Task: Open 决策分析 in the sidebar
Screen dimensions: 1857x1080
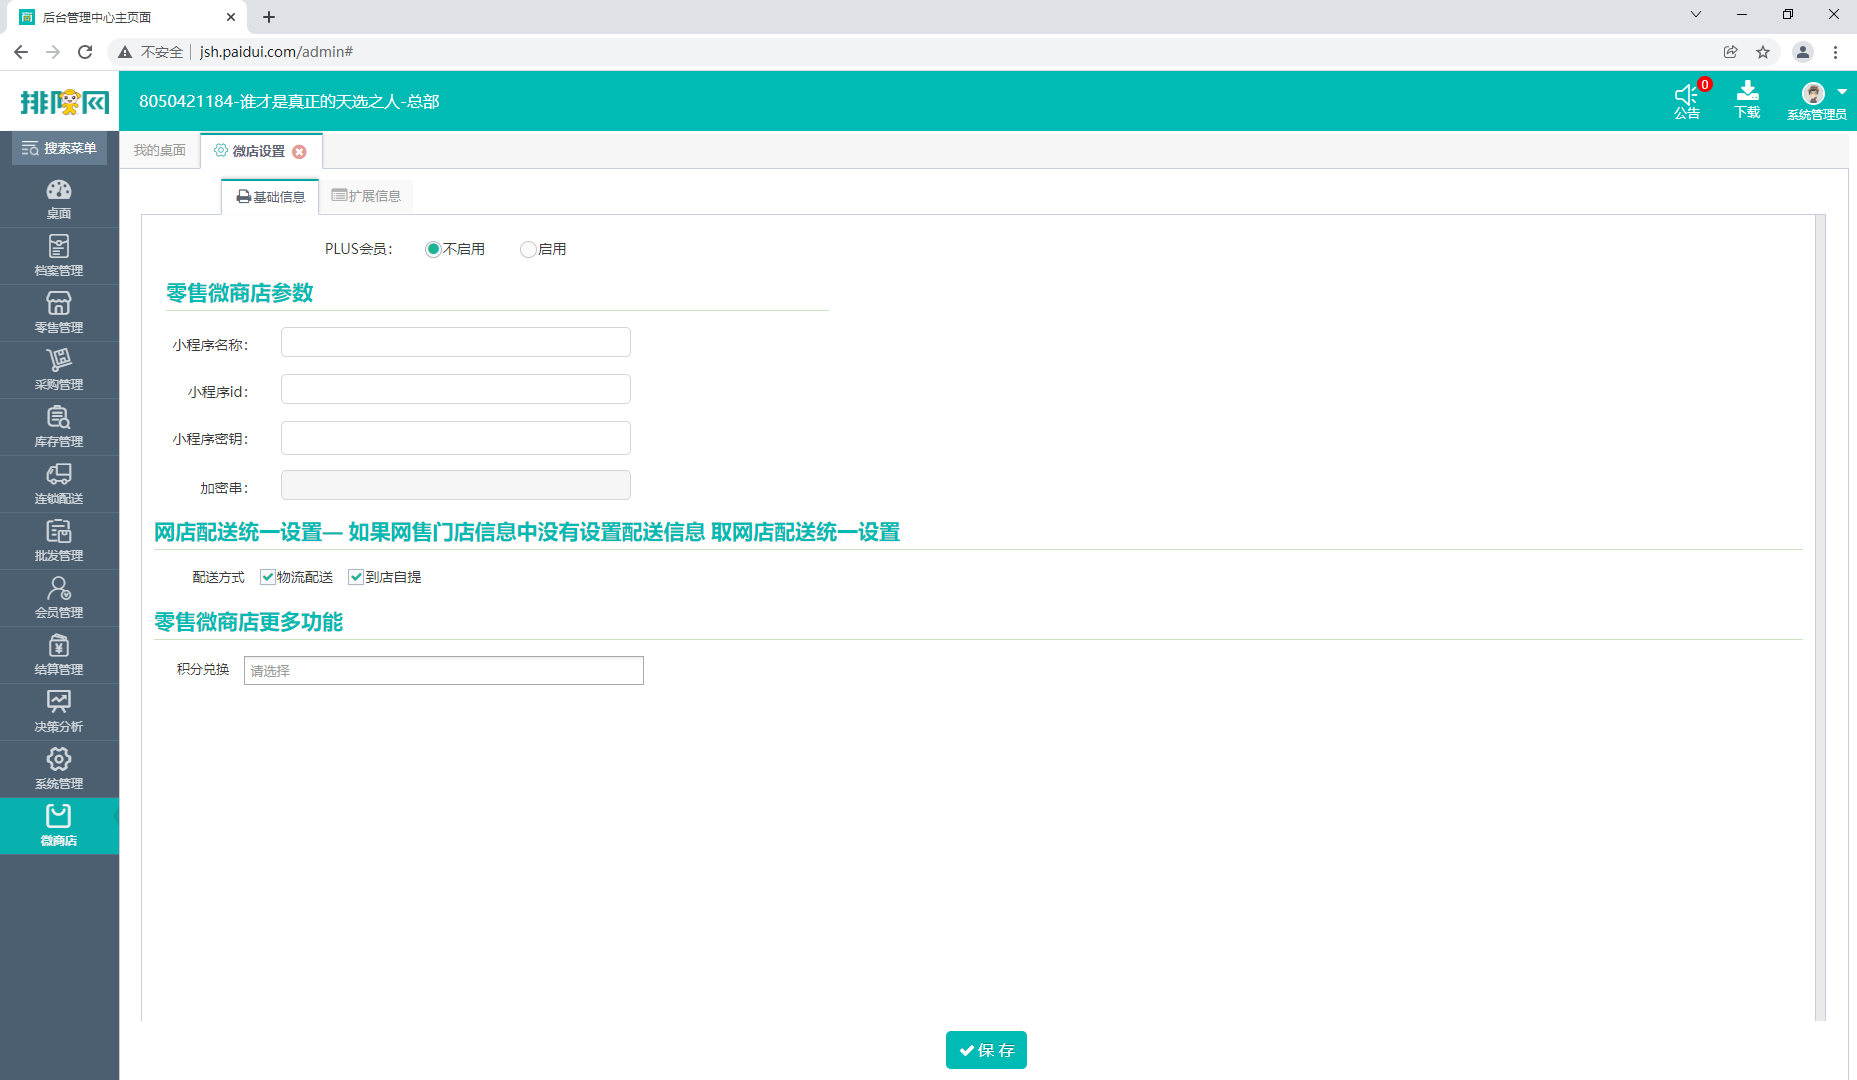Action: click(x=59, y=712)
